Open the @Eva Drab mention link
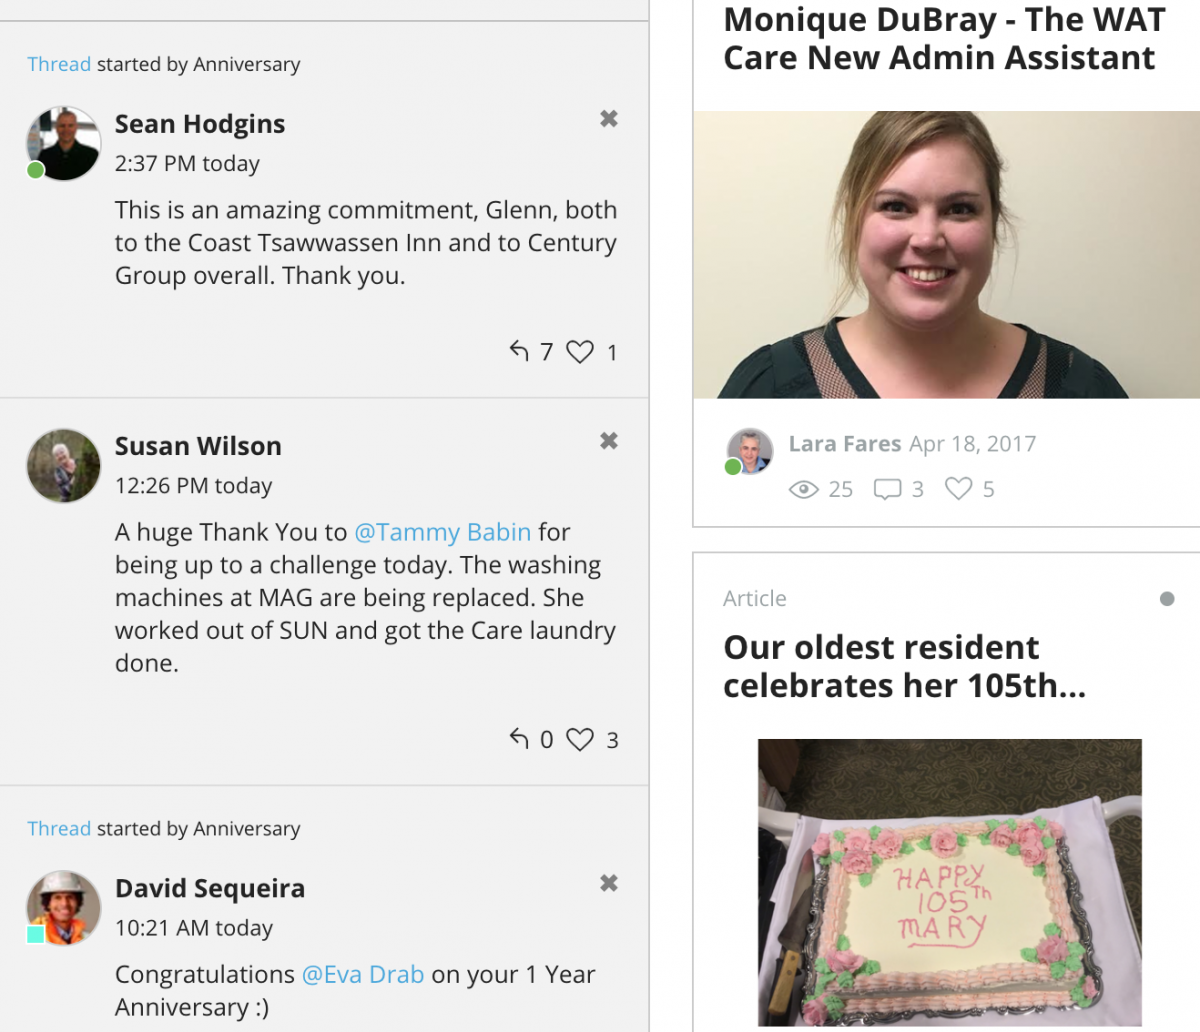 [x=362, y=974]
